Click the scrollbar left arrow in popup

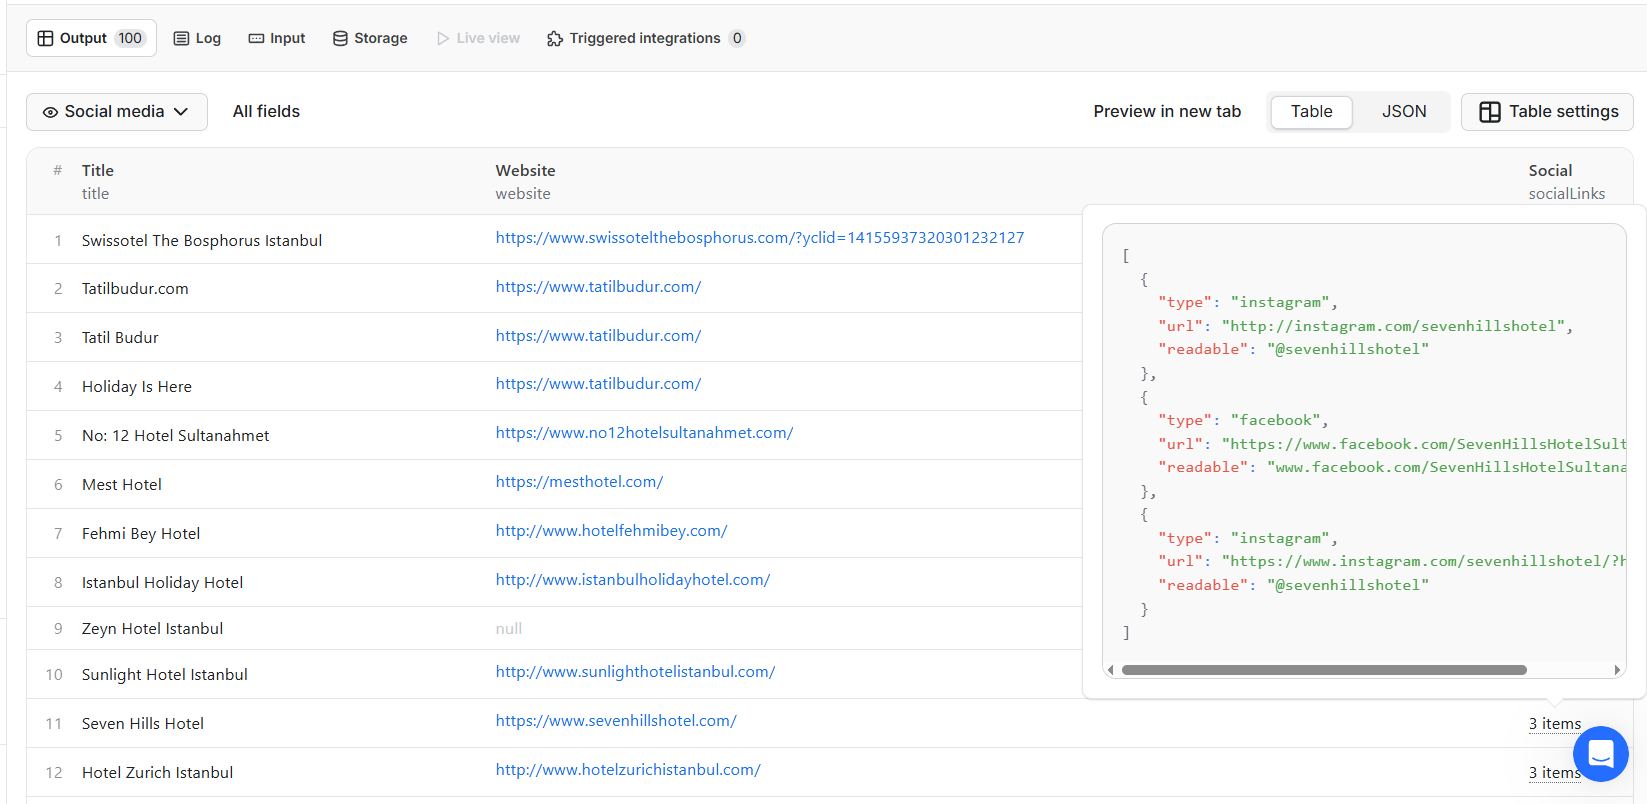[1110, 670]
